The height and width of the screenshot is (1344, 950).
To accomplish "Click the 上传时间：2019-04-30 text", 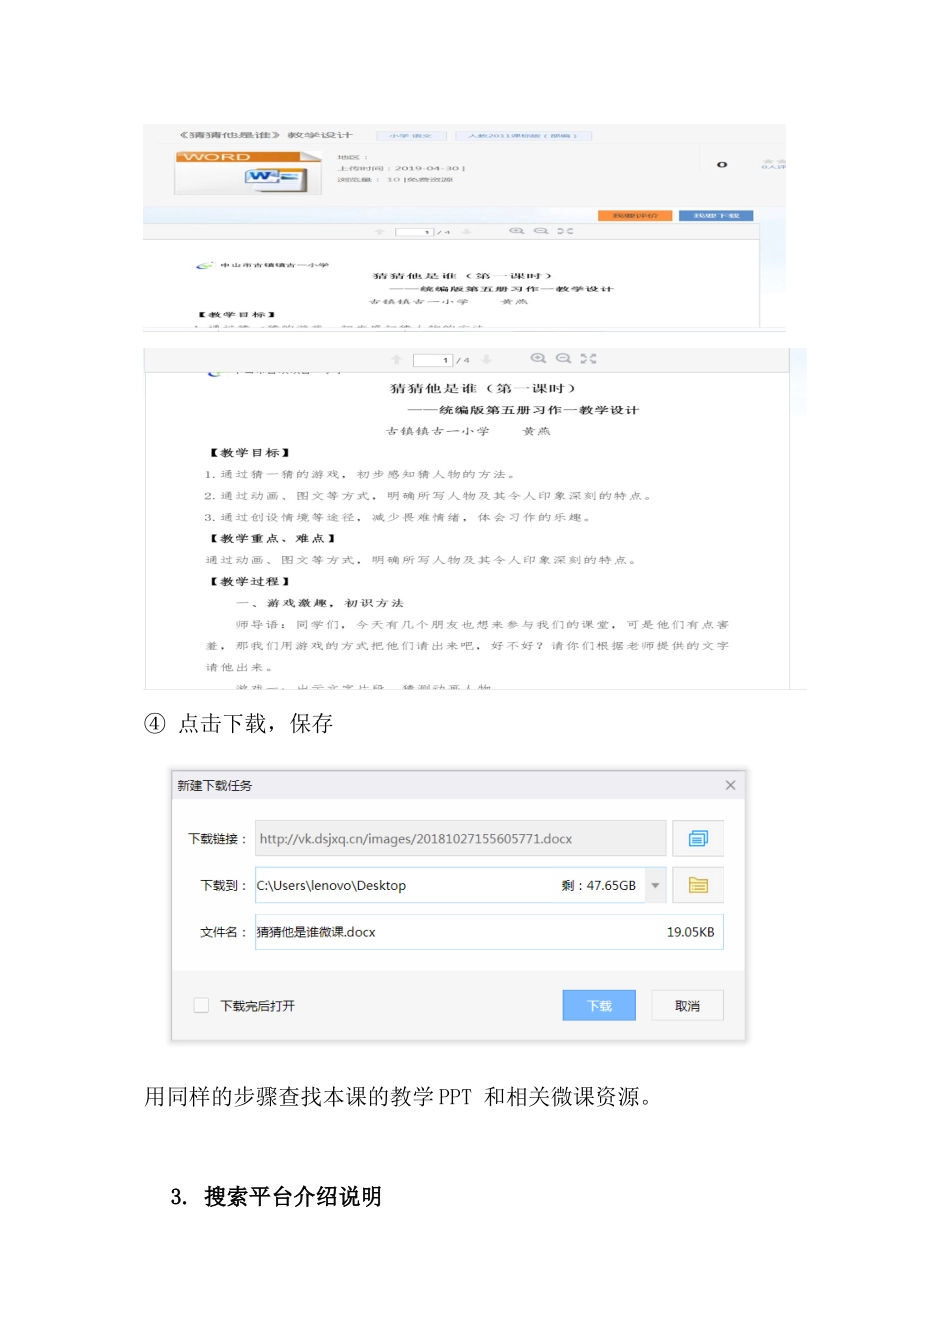I will click(401, 168).
